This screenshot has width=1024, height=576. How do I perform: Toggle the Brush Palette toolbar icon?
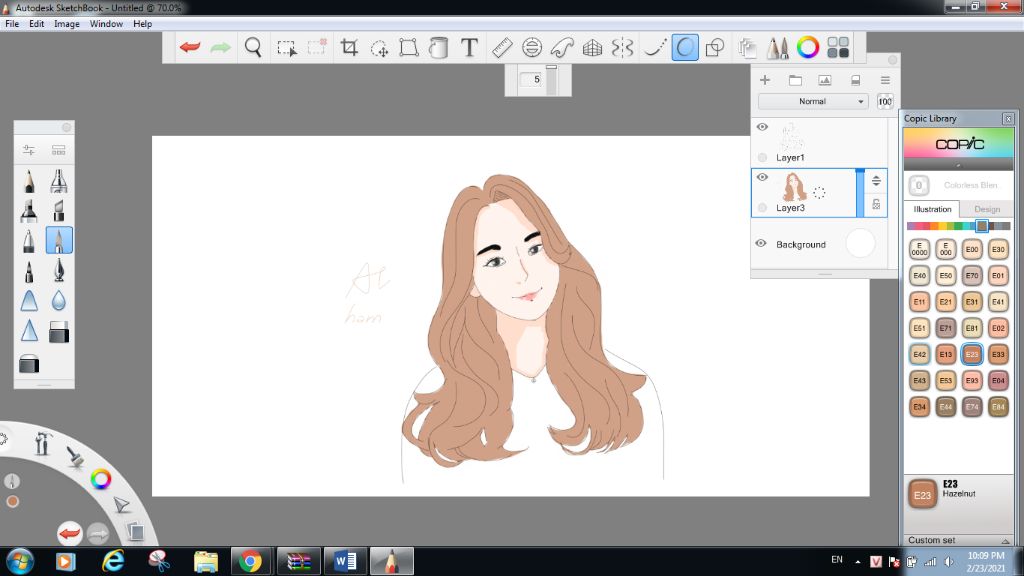click(777, 47)
